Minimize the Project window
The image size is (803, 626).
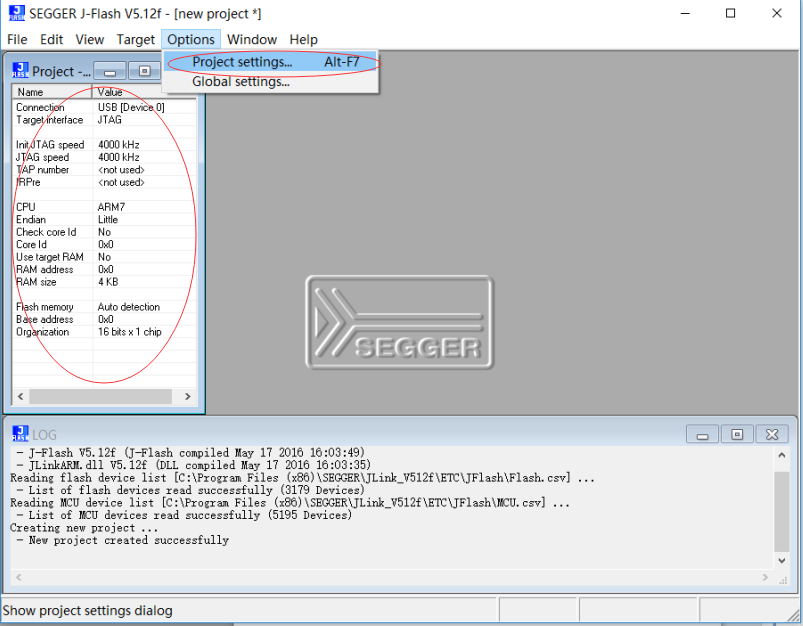point(109,70)
